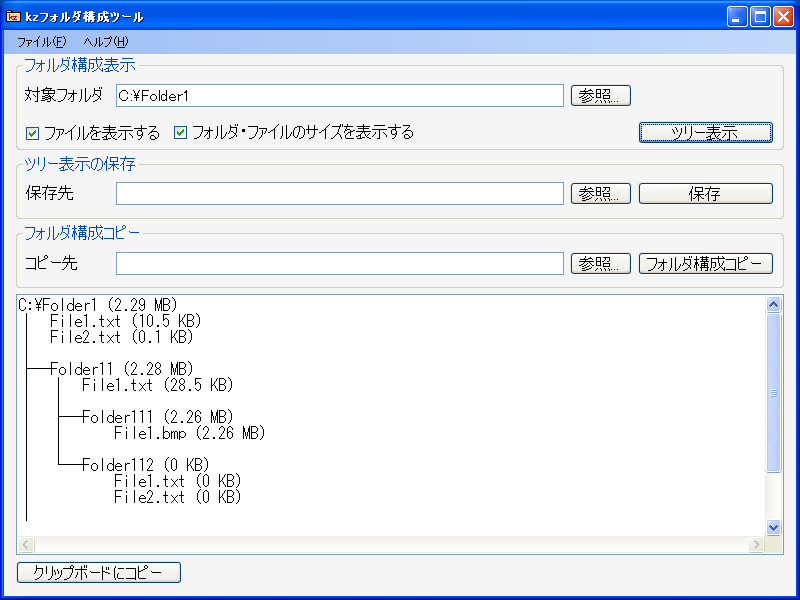
Task: Click 参照 button next to 保存先
Action: (x=601, y=193)
